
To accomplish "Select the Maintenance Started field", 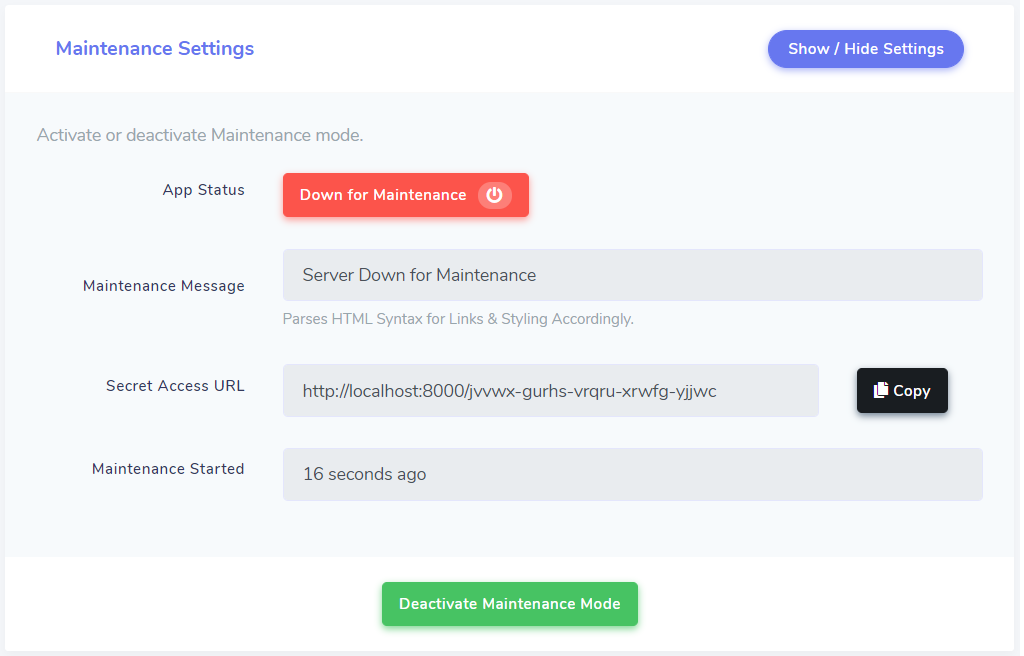I will pos(632,474).
